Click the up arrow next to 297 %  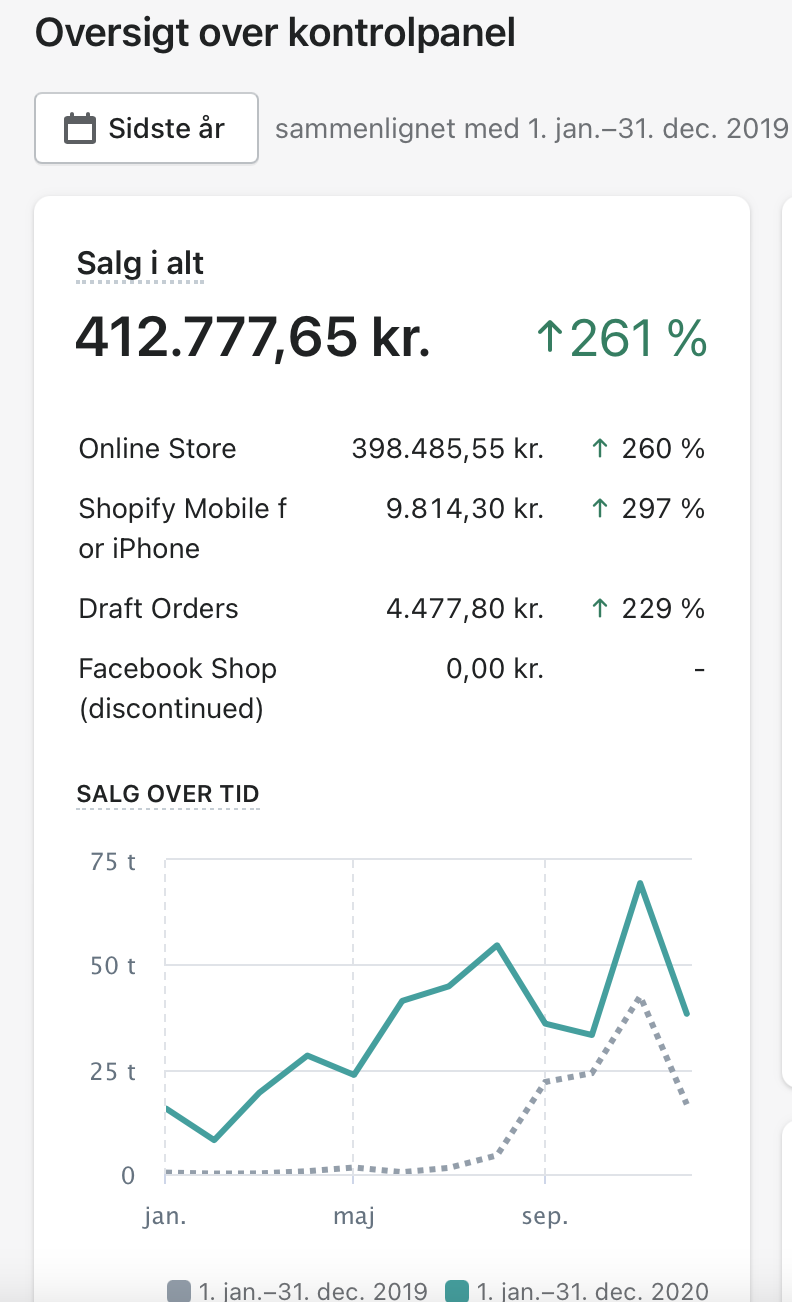pyautogui.click(x=599, y=509)
